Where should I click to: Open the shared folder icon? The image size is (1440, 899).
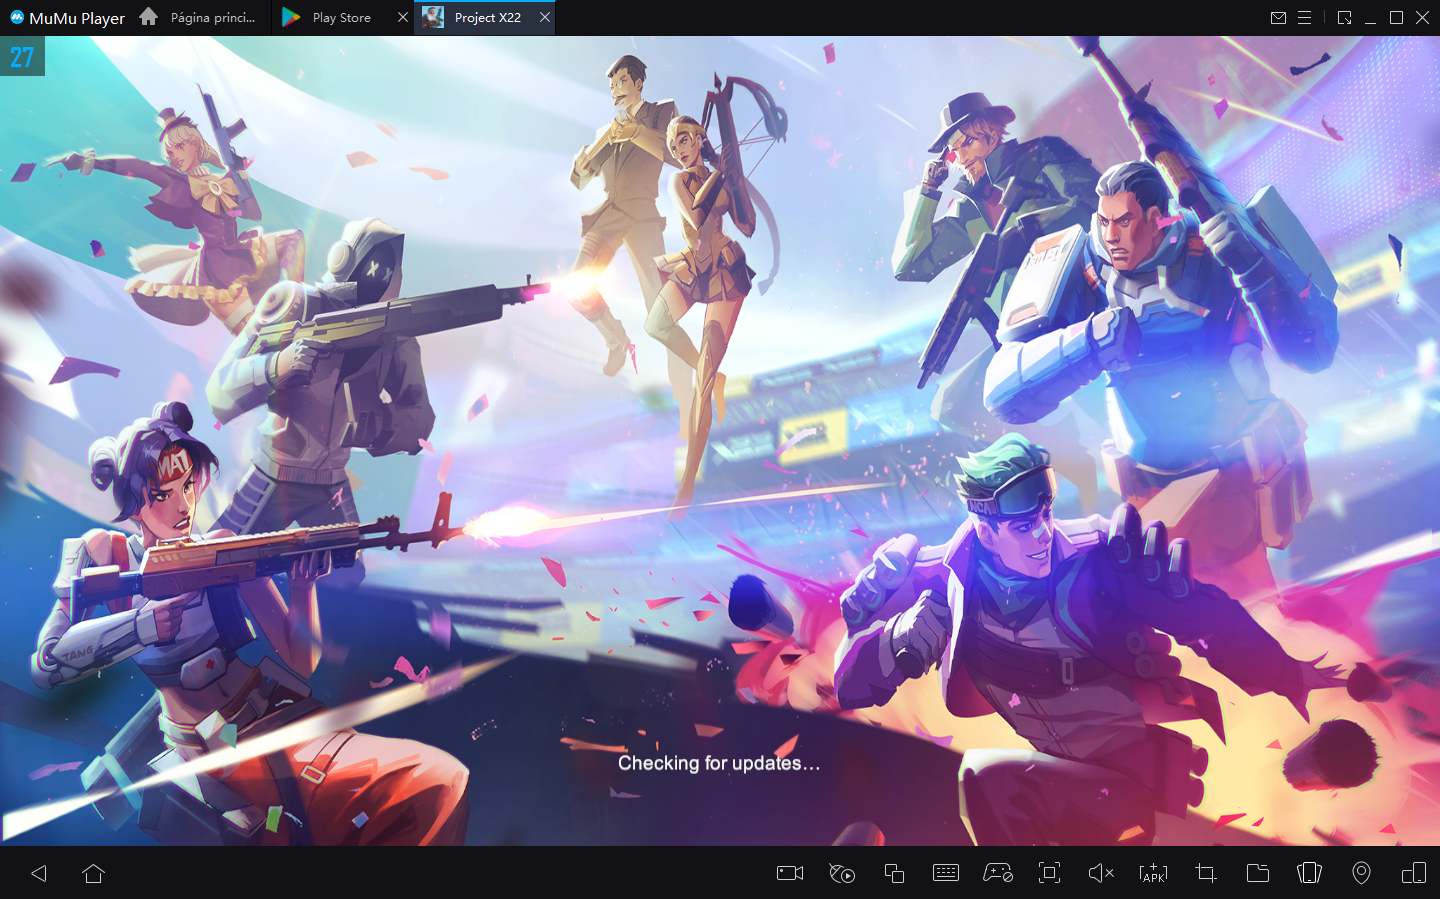pyautogui.click(x=1258, y=873)
